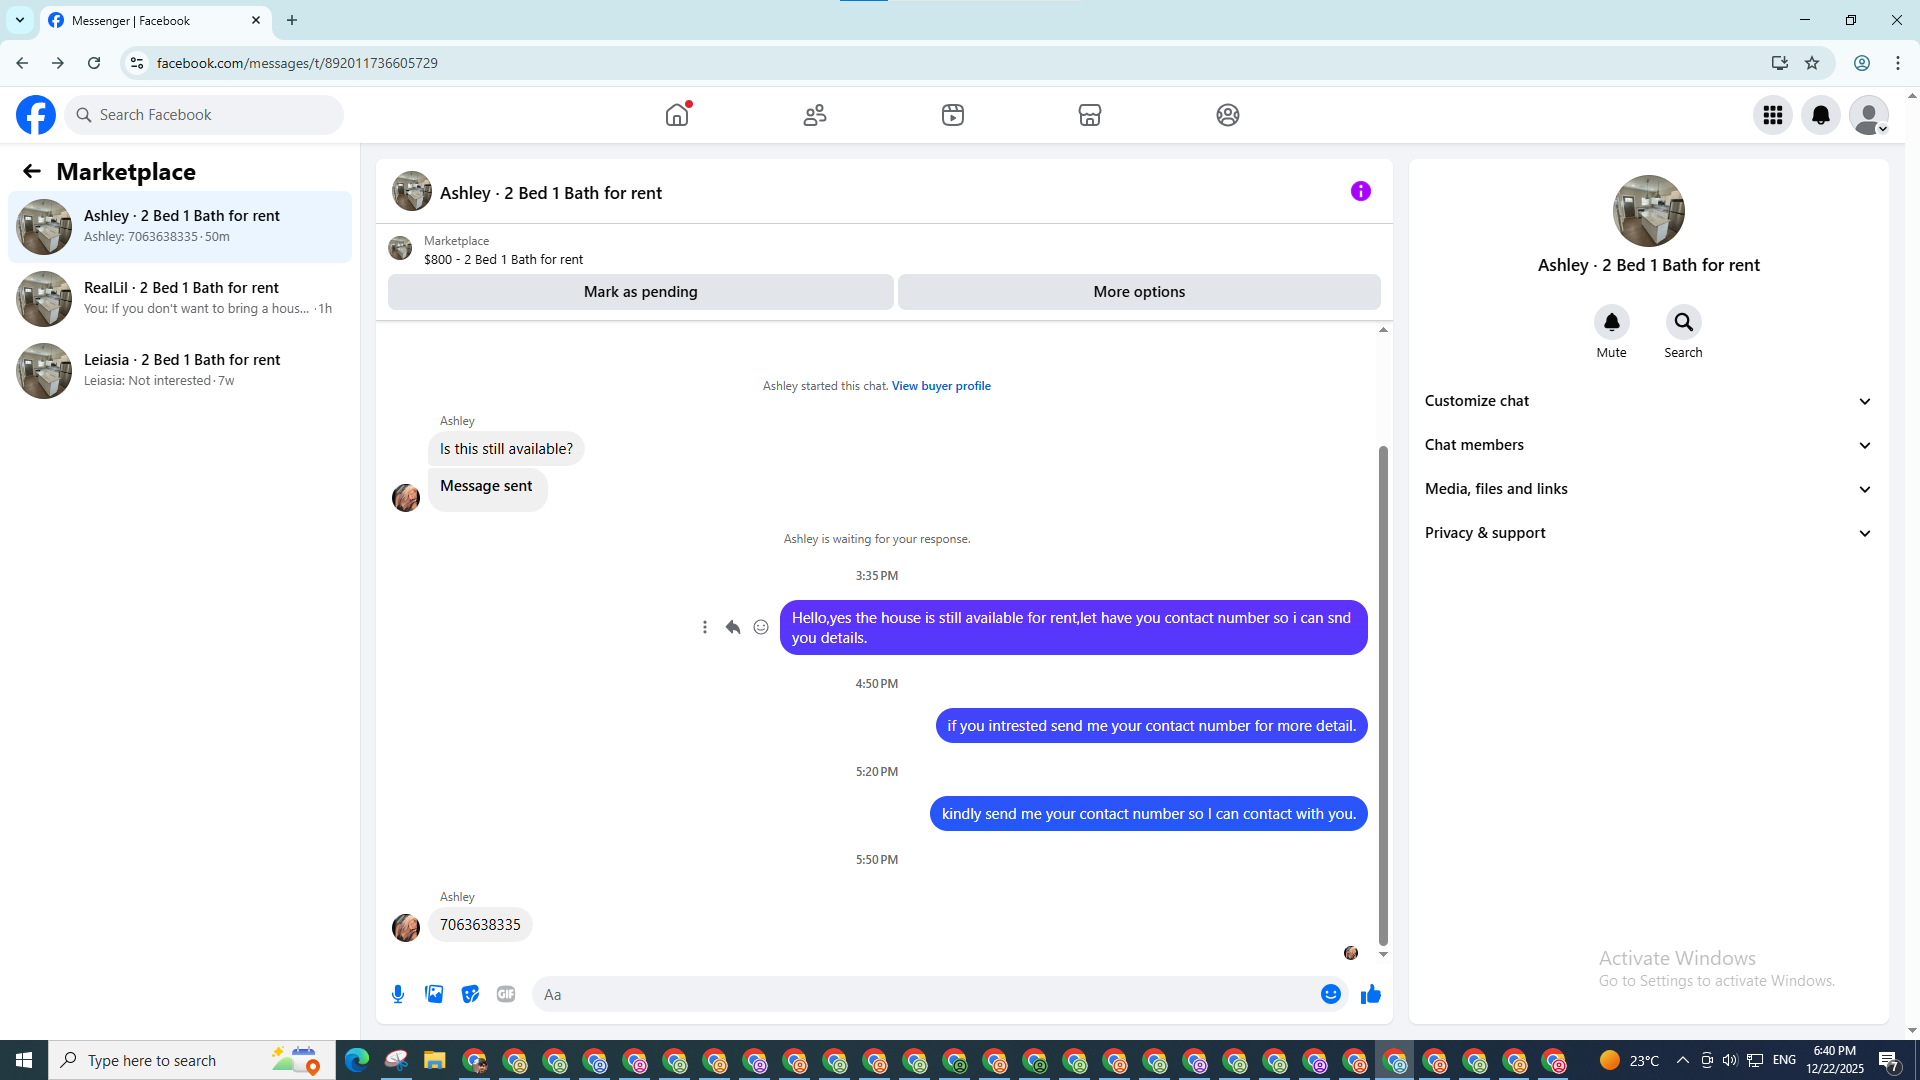The width and height of the screenshot is (1920, 1080).
Task: Open the emoji picker in message box
Action: [x=1330, y=994]
